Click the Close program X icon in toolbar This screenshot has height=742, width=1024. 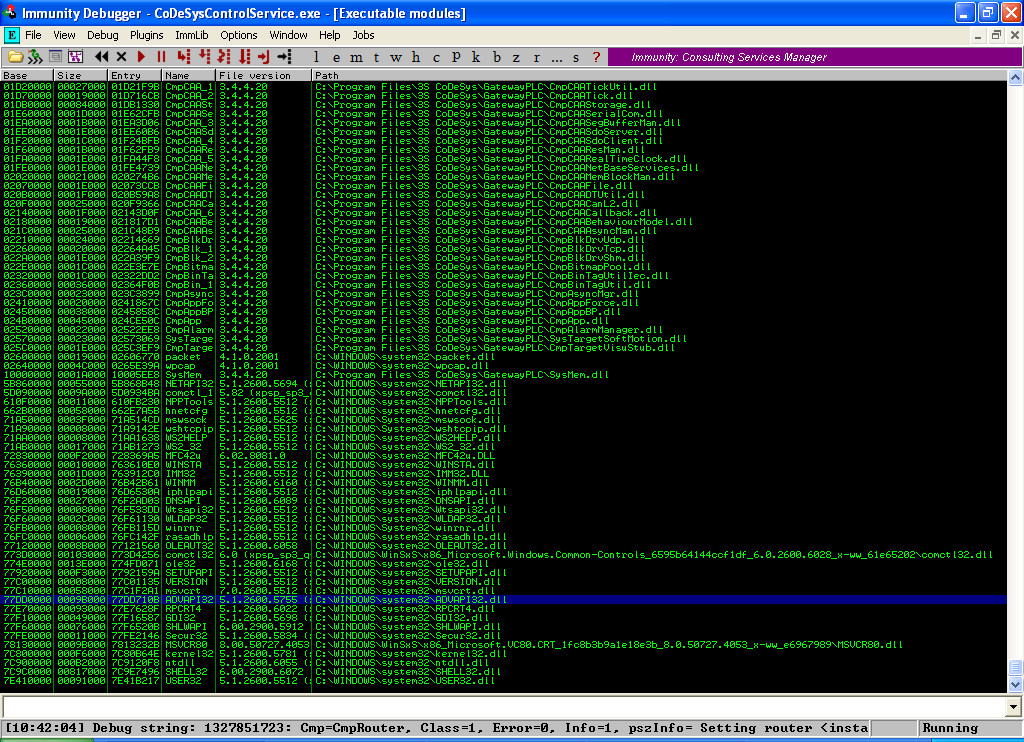[121, 57]
